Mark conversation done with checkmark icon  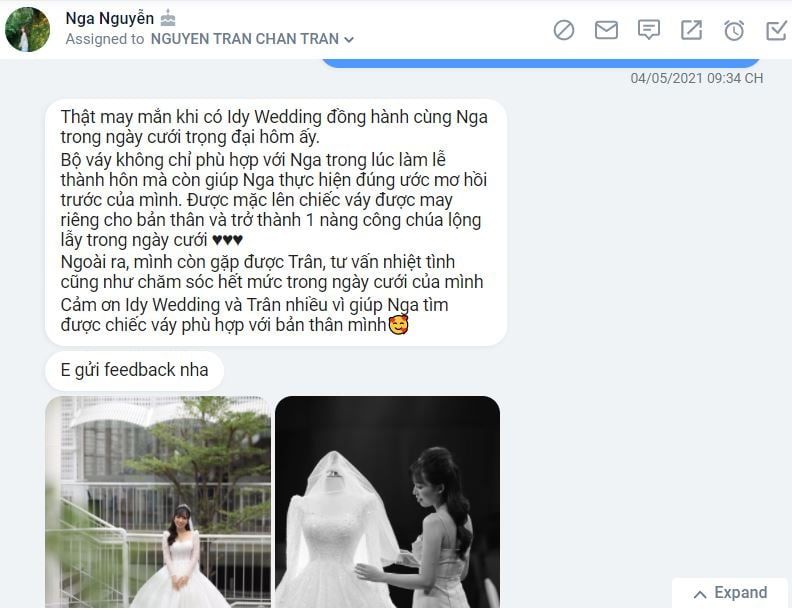pyautogui.click(x=776, y=30)
